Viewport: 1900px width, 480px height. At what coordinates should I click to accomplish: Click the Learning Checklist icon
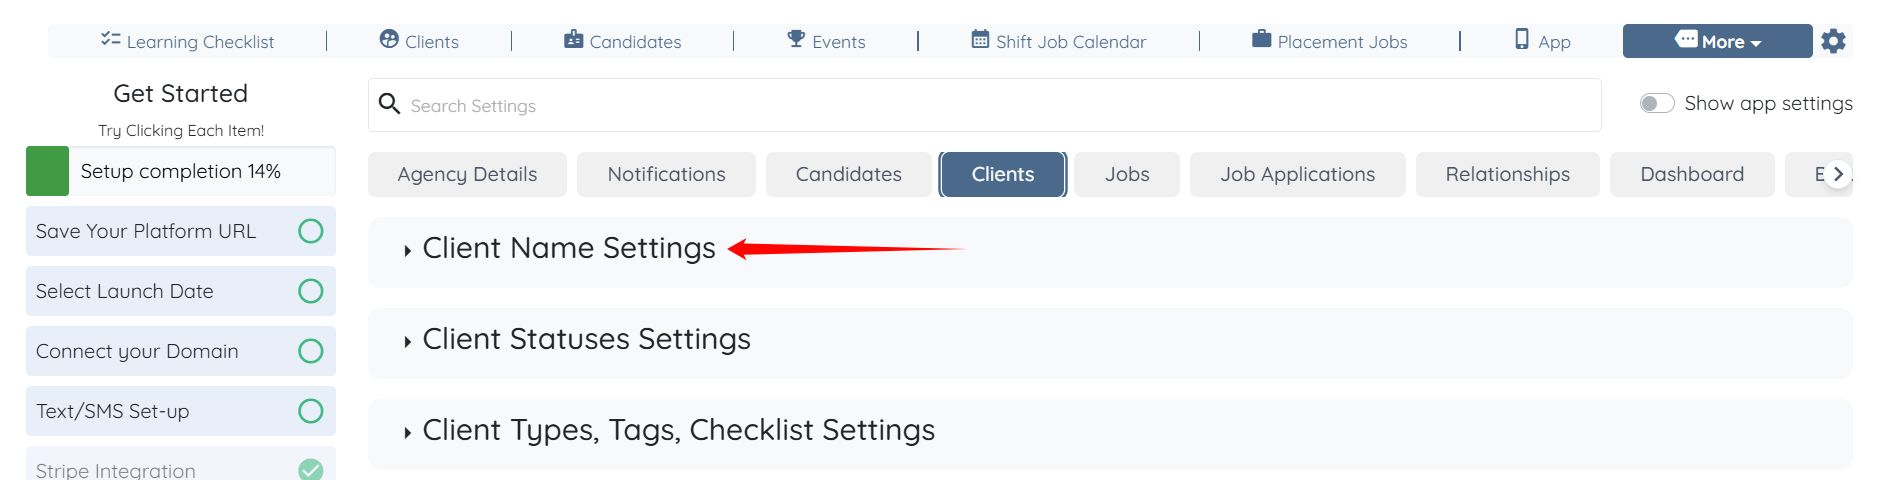tap(110, 40)
